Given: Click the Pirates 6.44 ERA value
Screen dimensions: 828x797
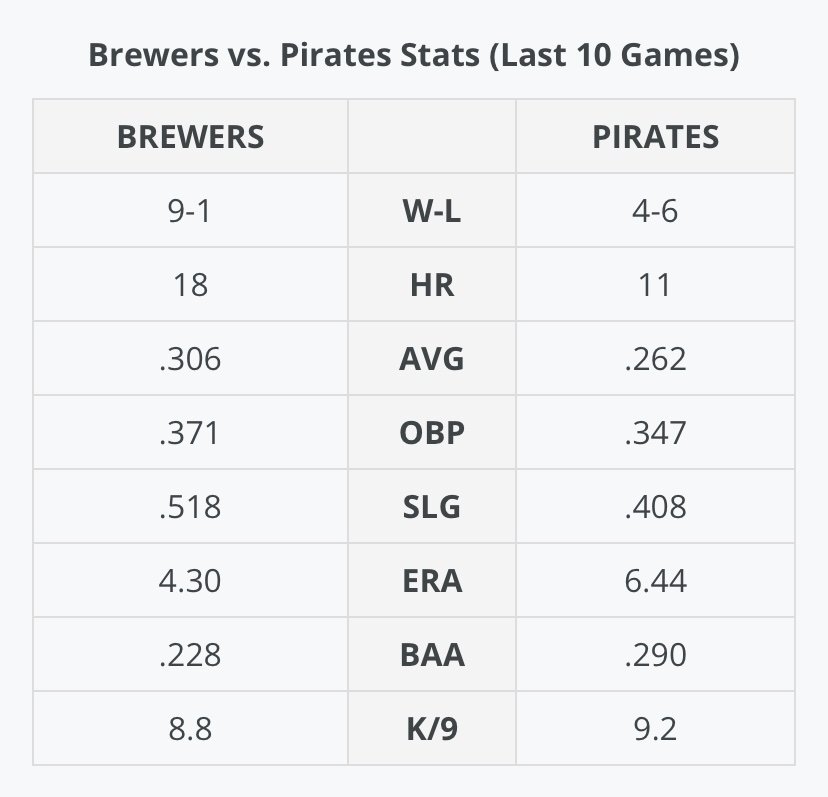Looking at the screenshot, I should point(655,580).
